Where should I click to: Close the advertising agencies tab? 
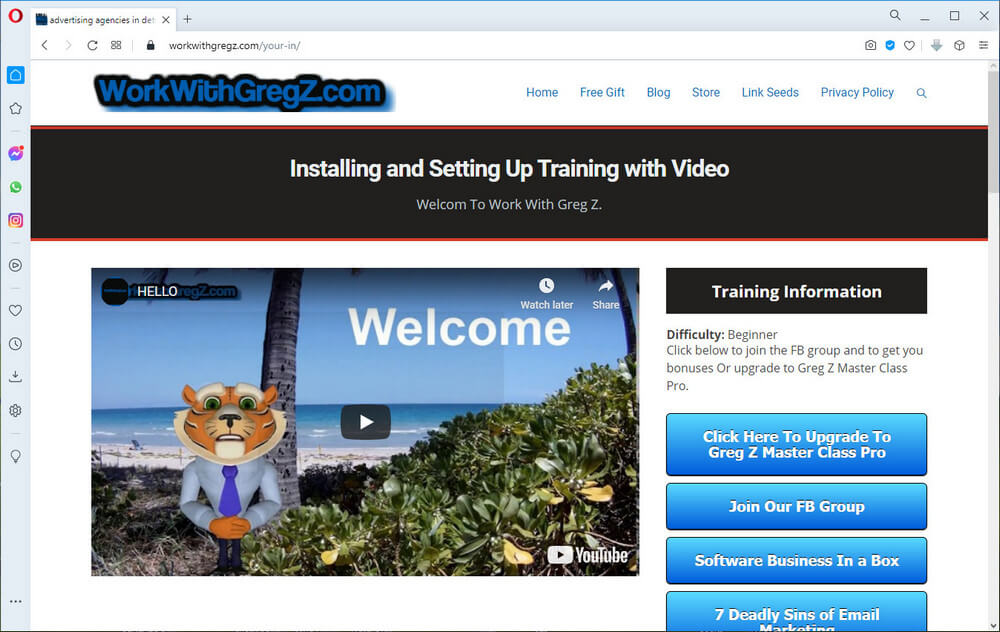click(166, 20)
